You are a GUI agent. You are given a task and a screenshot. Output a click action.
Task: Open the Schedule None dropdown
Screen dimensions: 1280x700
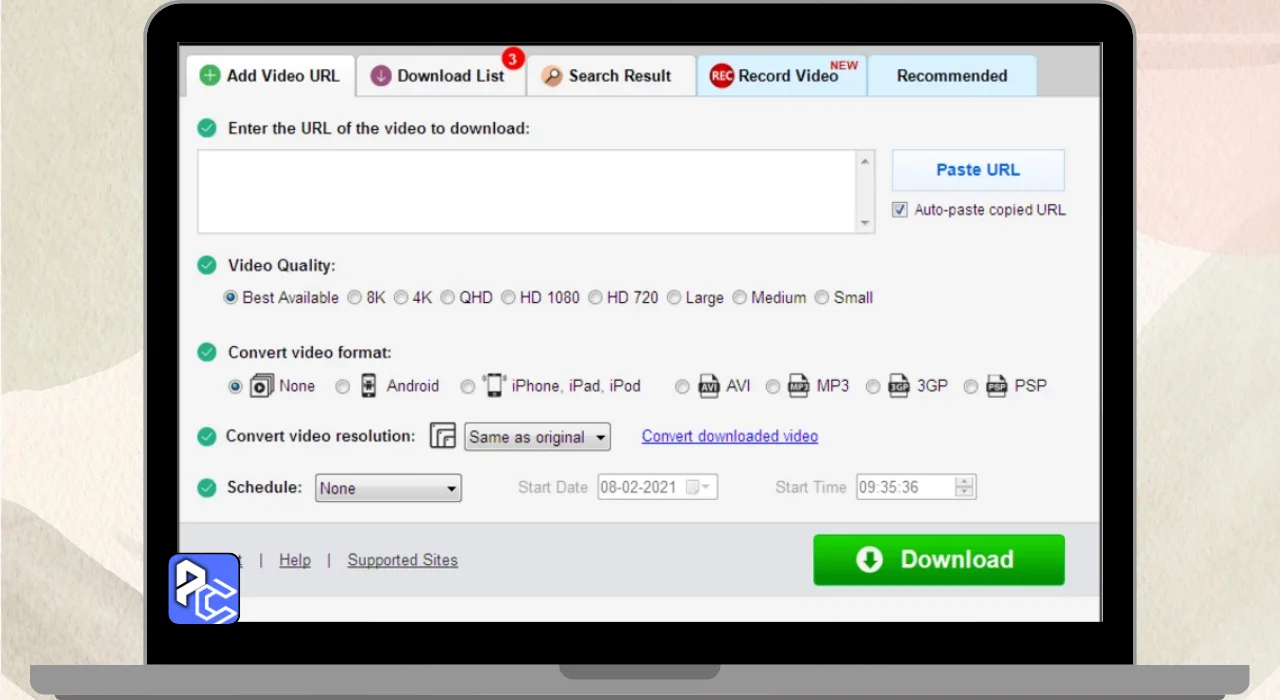click(x=388, y=488)
